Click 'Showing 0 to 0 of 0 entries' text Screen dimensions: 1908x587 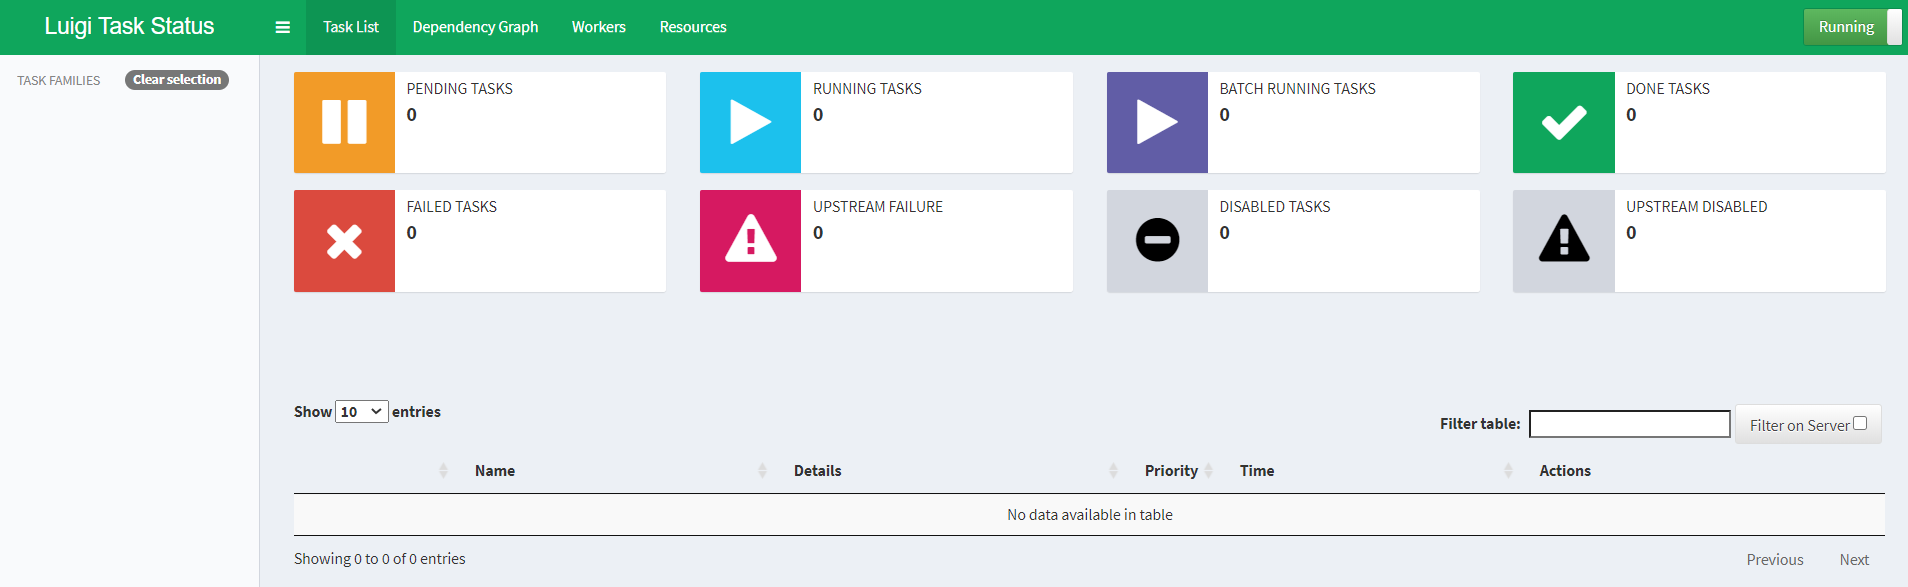(x=380, y=559)
